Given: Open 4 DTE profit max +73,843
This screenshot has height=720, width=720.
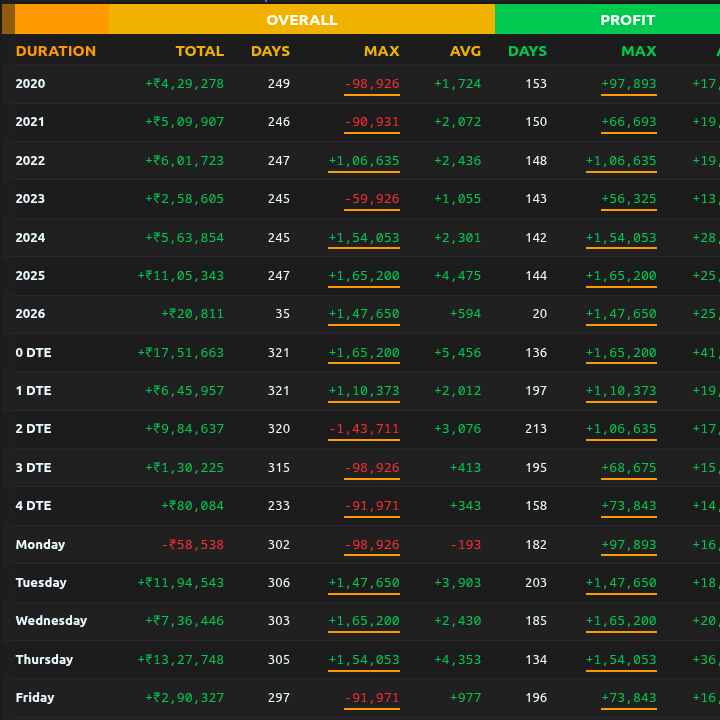Looking at the screenshot, I should coord(628,506).
